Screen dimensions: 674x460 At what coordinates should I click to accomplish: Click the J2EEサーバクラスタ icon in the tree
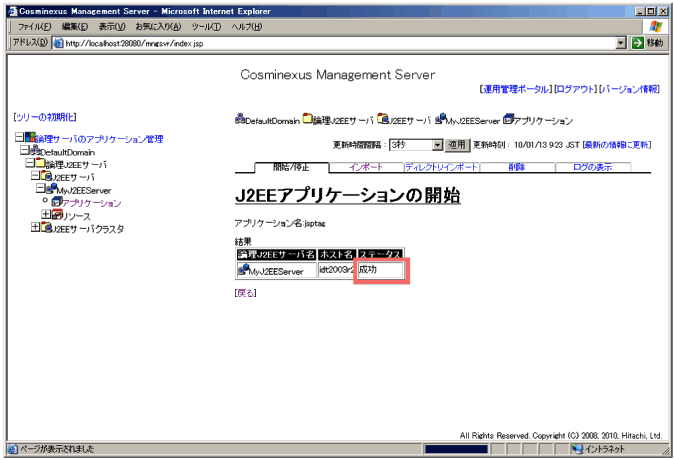click(x=47, y=227)
